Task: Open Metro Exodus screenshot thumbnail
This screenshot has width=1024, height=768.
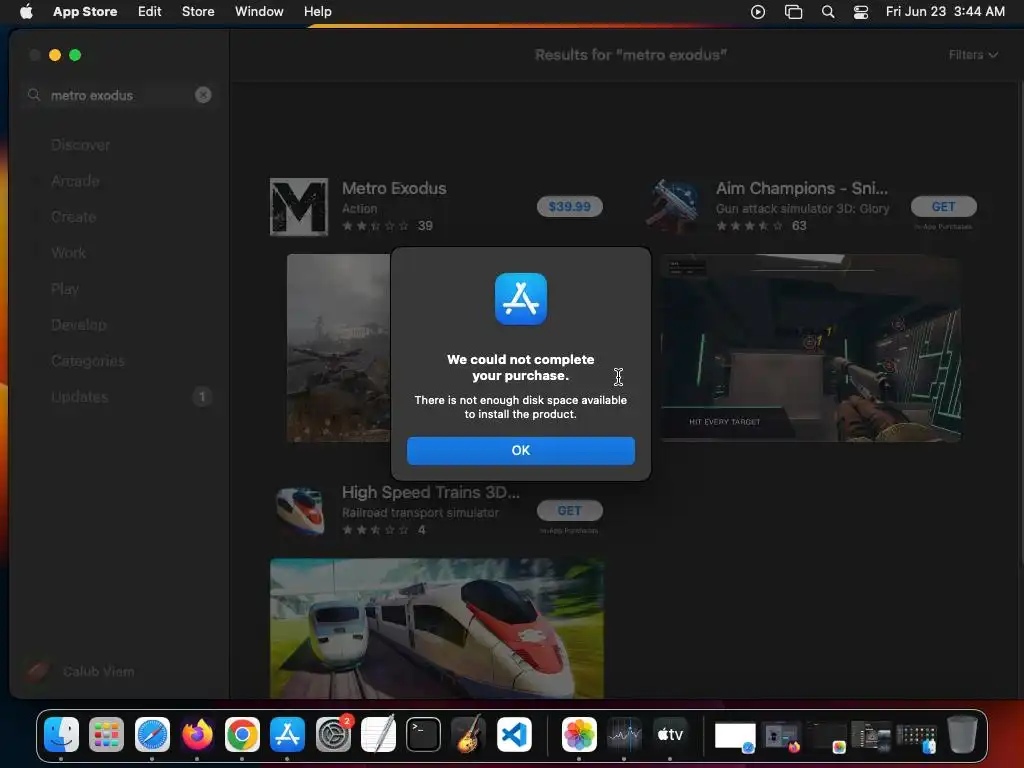Action: 338,348
